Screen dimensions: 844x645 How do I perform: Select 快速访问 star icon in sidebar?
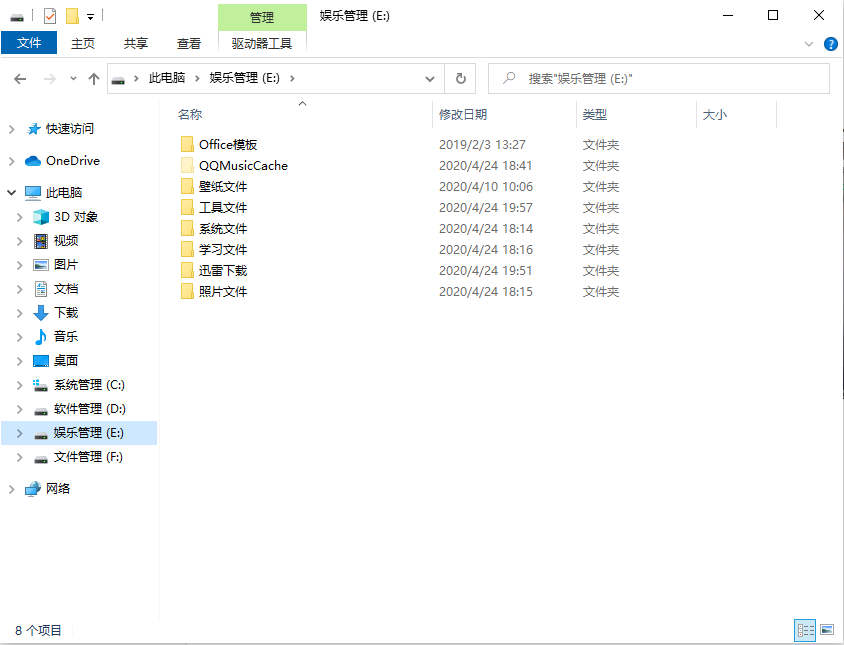pyautogui.click(x=34, y=129)
